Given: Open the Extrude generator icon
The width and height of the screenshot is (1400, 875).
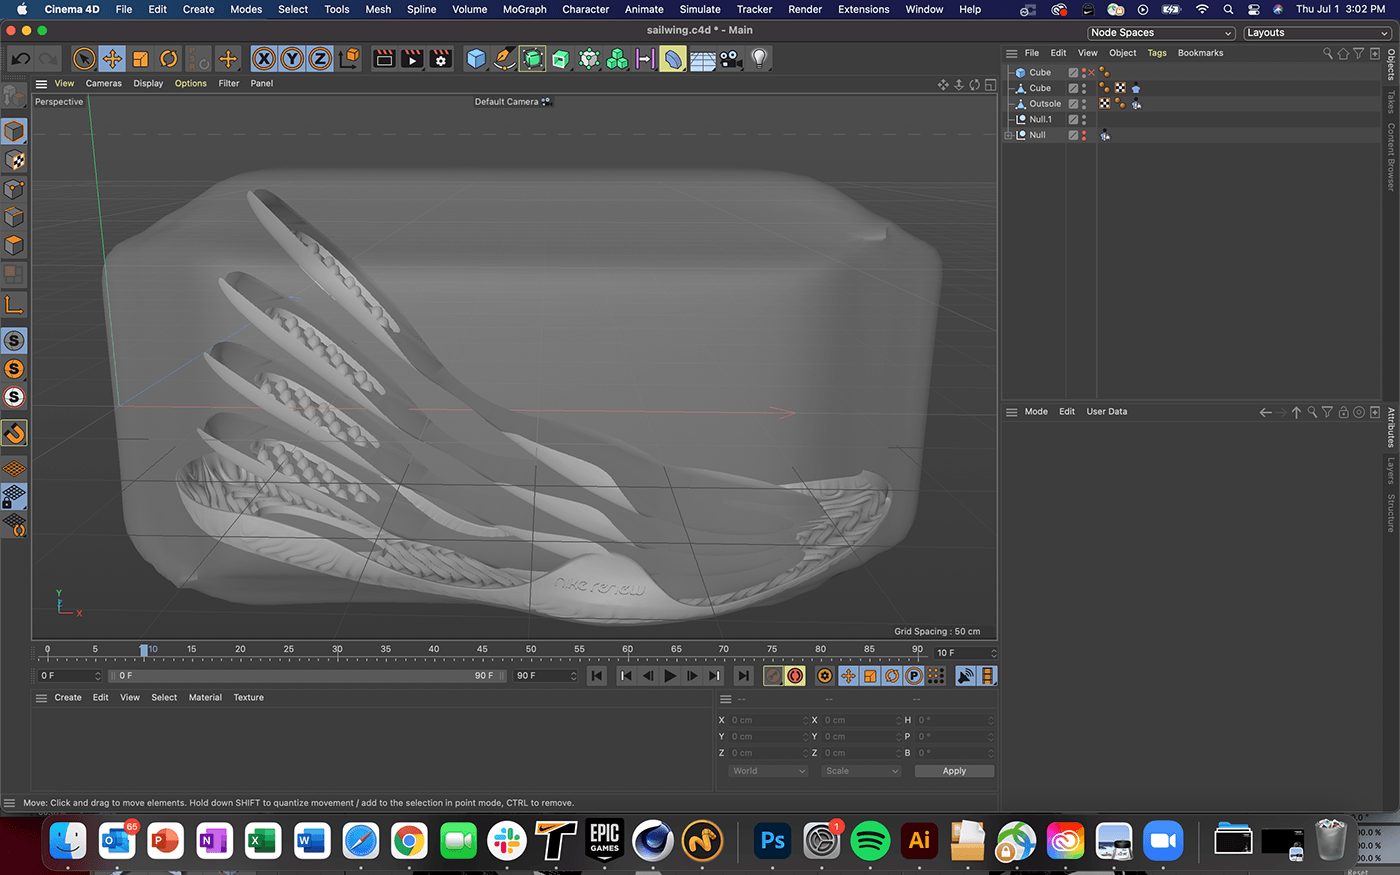Looking at the screenshot, I should click(x=560, y=59).
